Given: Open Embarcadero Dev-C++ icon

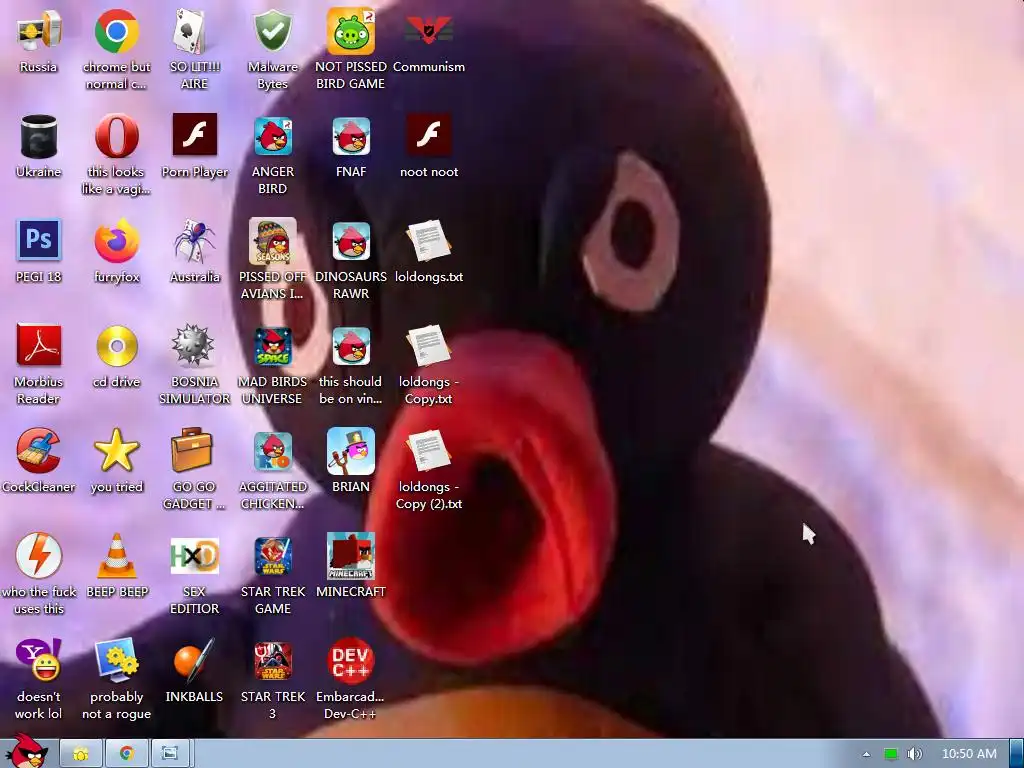Looking at the screenshot, I should [x=351, y=660].
